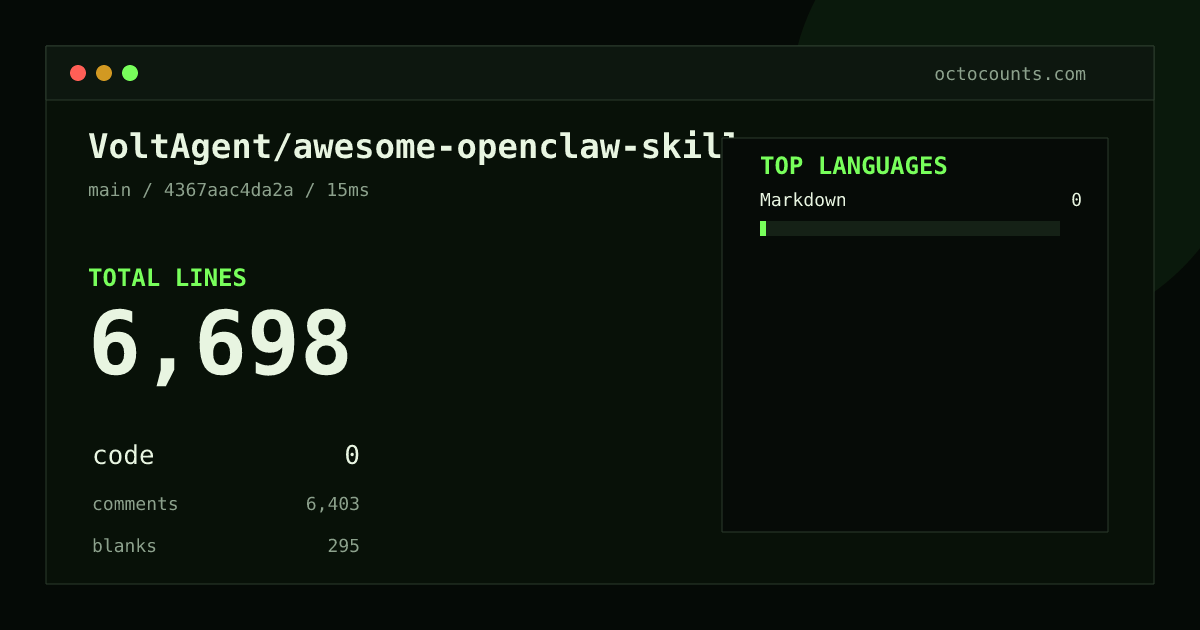Click the VoltAgent/awesome-openclaw-skills repository title
Screen dimensions: 1200x630
coord(412,147)
